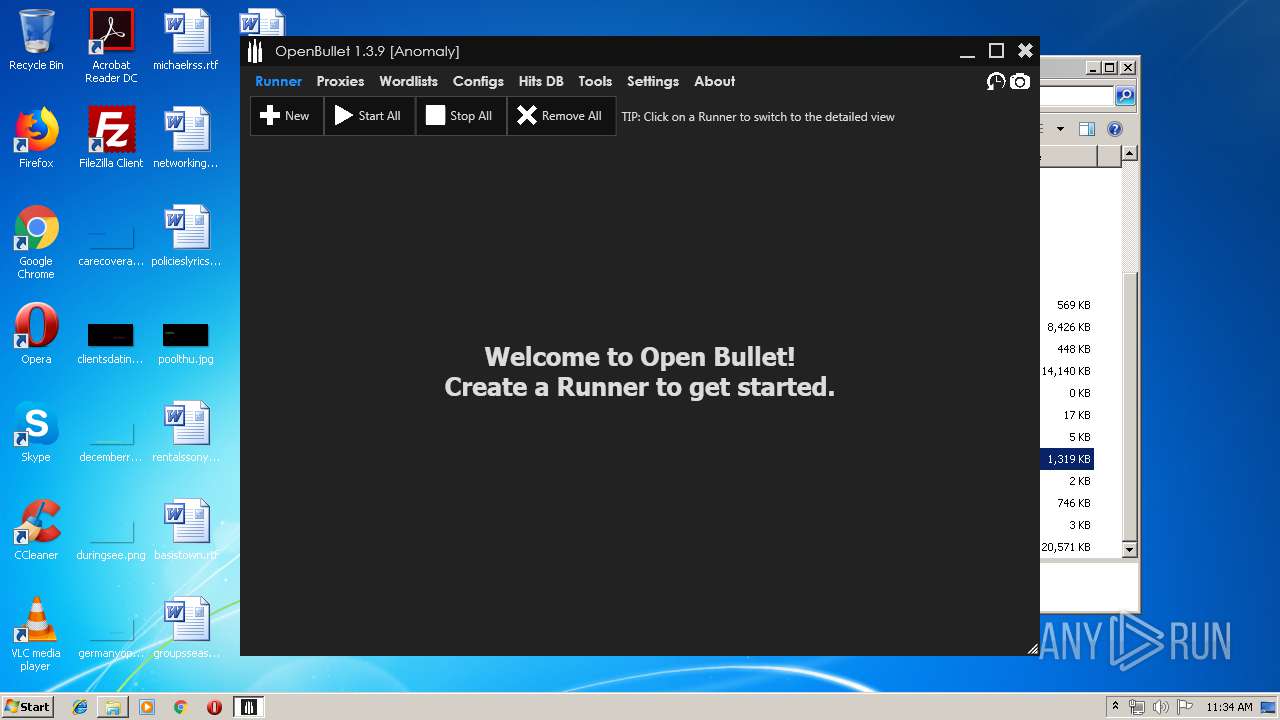This screenshot has height=720, width=1280.
Task: Open the media player taskbar icon
Action: click(147, 707)
